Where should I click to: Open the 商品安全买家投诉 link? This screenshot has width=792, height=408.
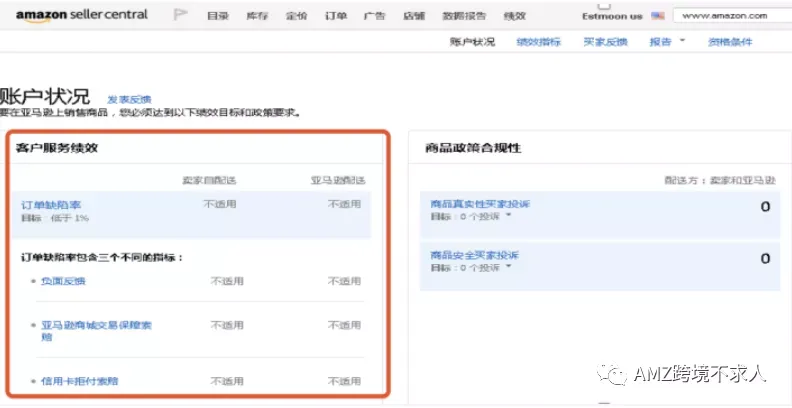[x=475, y=256]
